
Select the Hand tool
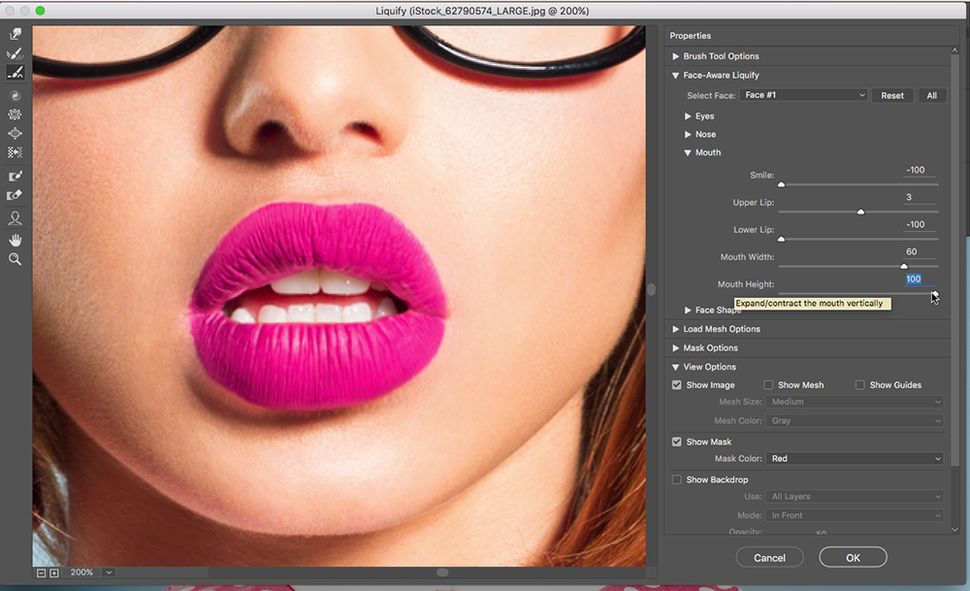pos(14,238)
